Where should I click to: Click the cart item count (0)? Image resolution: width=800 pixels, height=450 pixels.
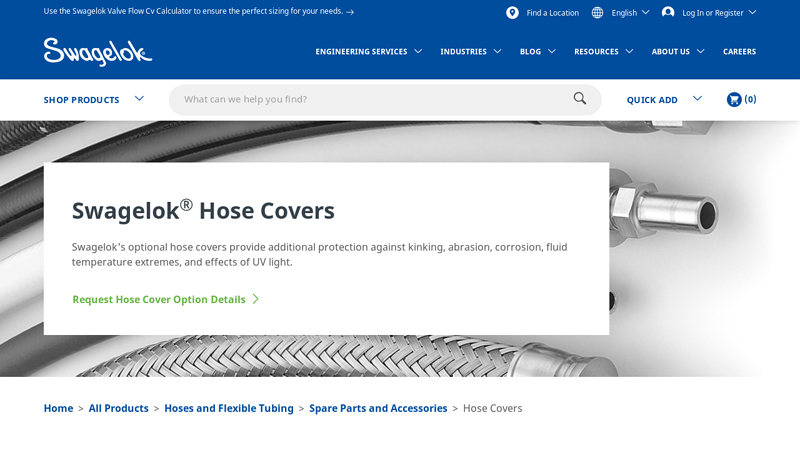(x=750, y=99)
